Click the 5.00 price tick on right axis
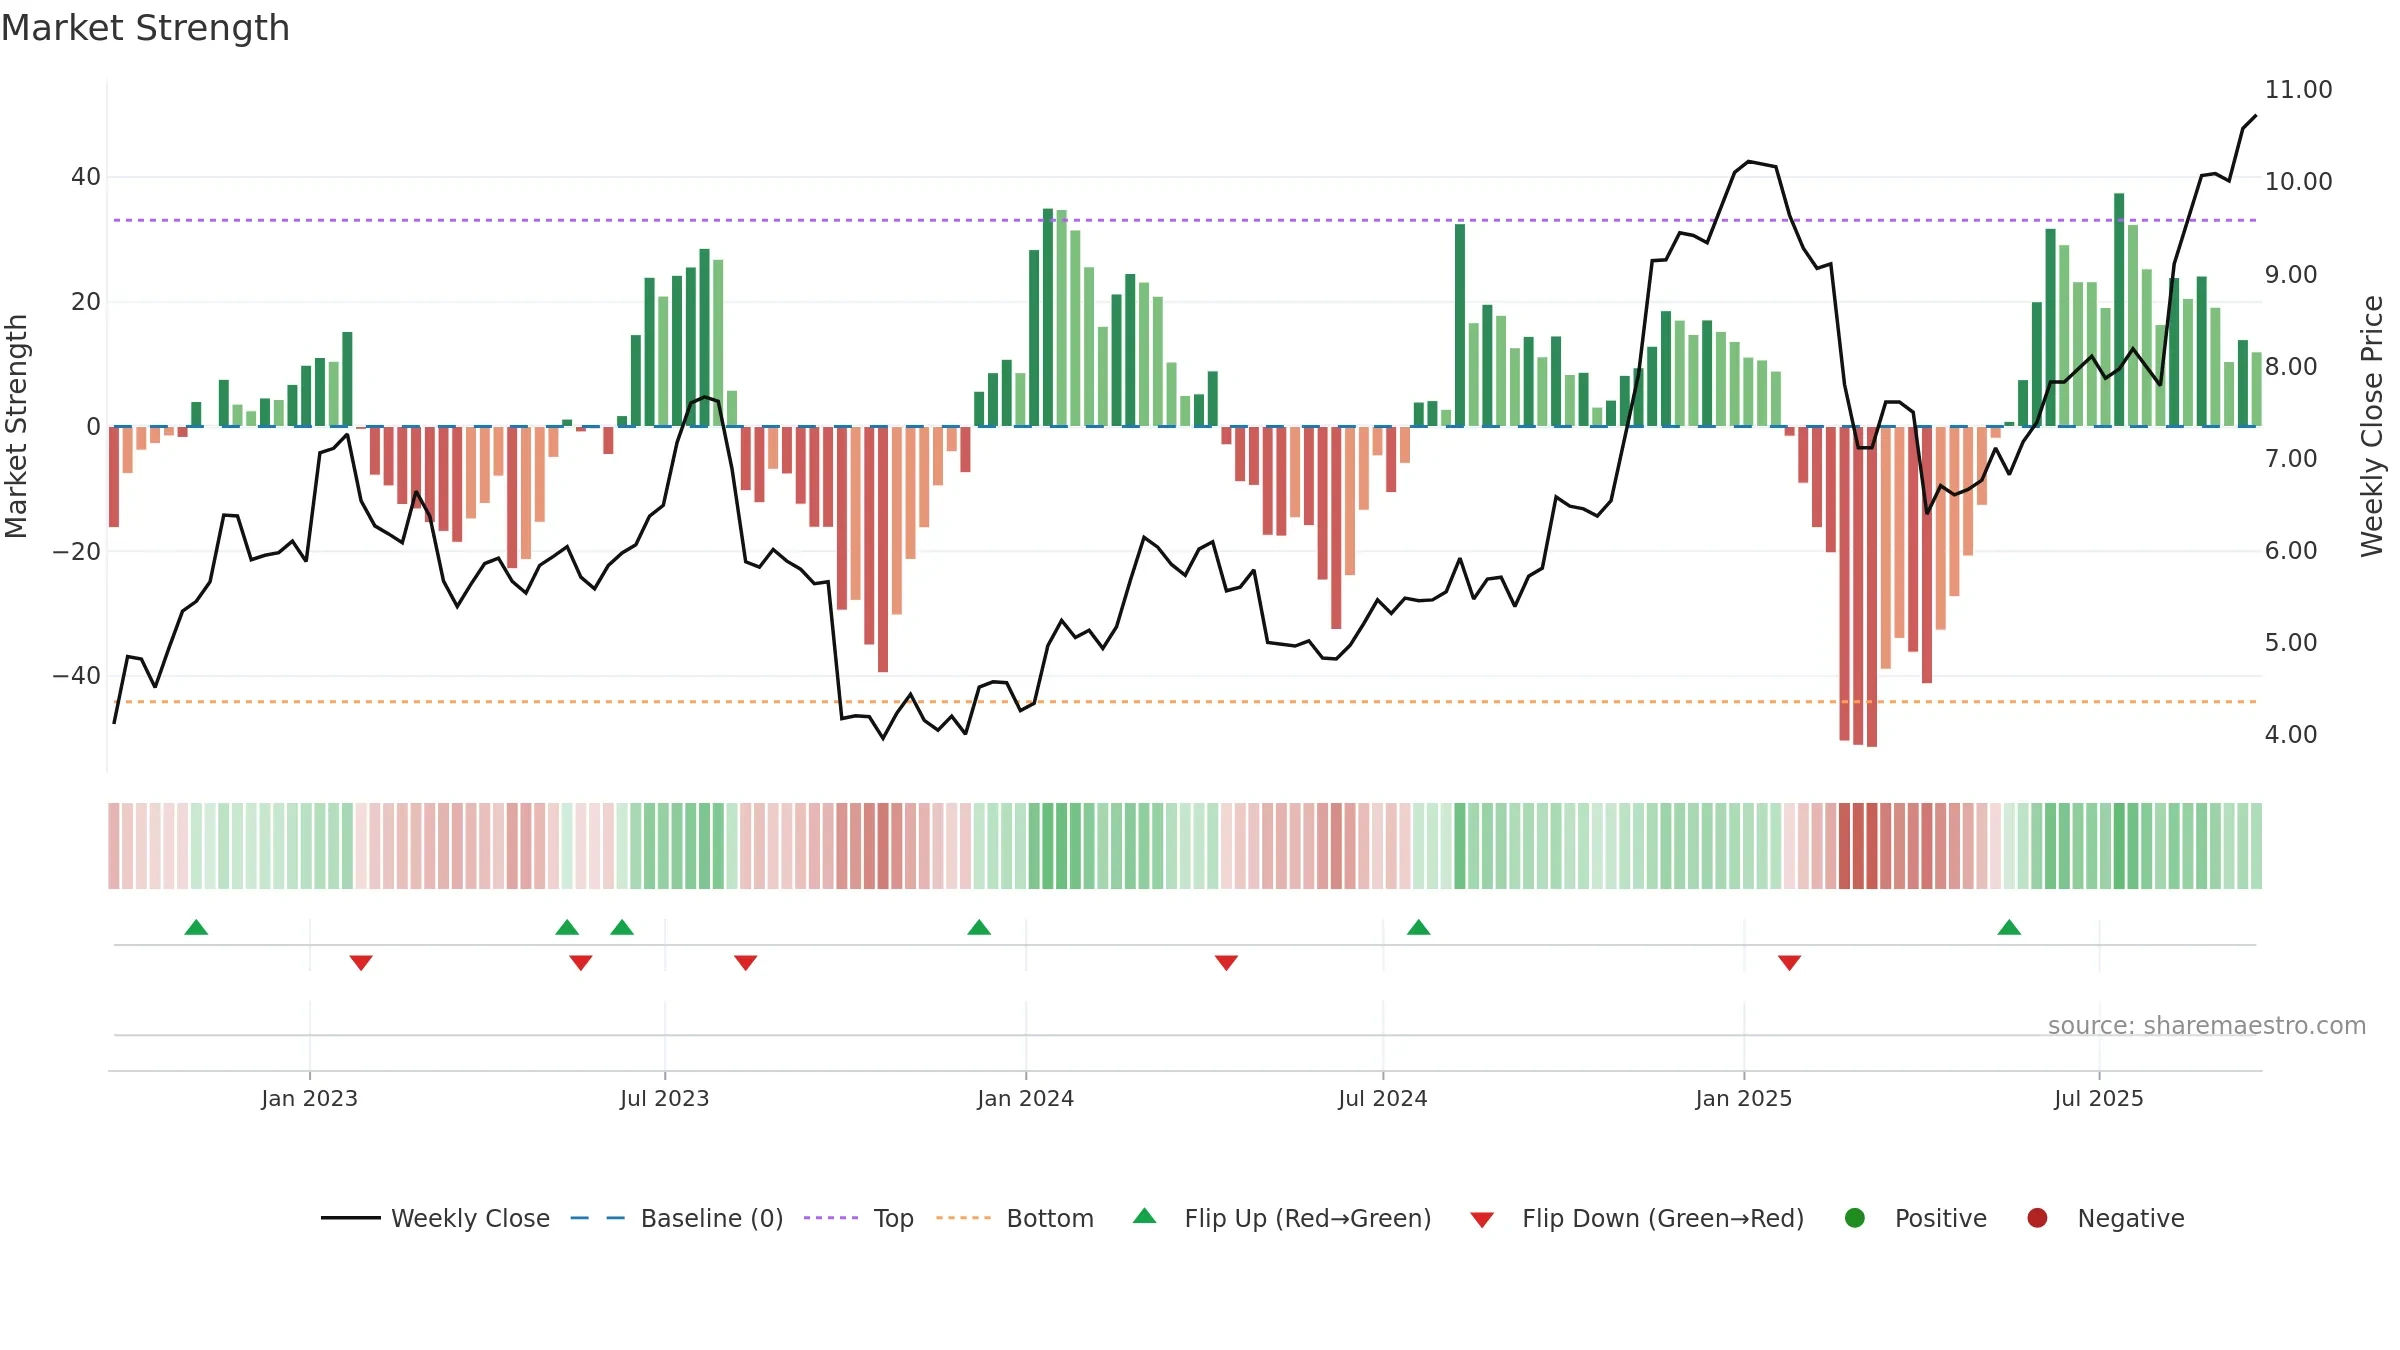This screenshot has width=2400, height=1350. click(2291, 643)
